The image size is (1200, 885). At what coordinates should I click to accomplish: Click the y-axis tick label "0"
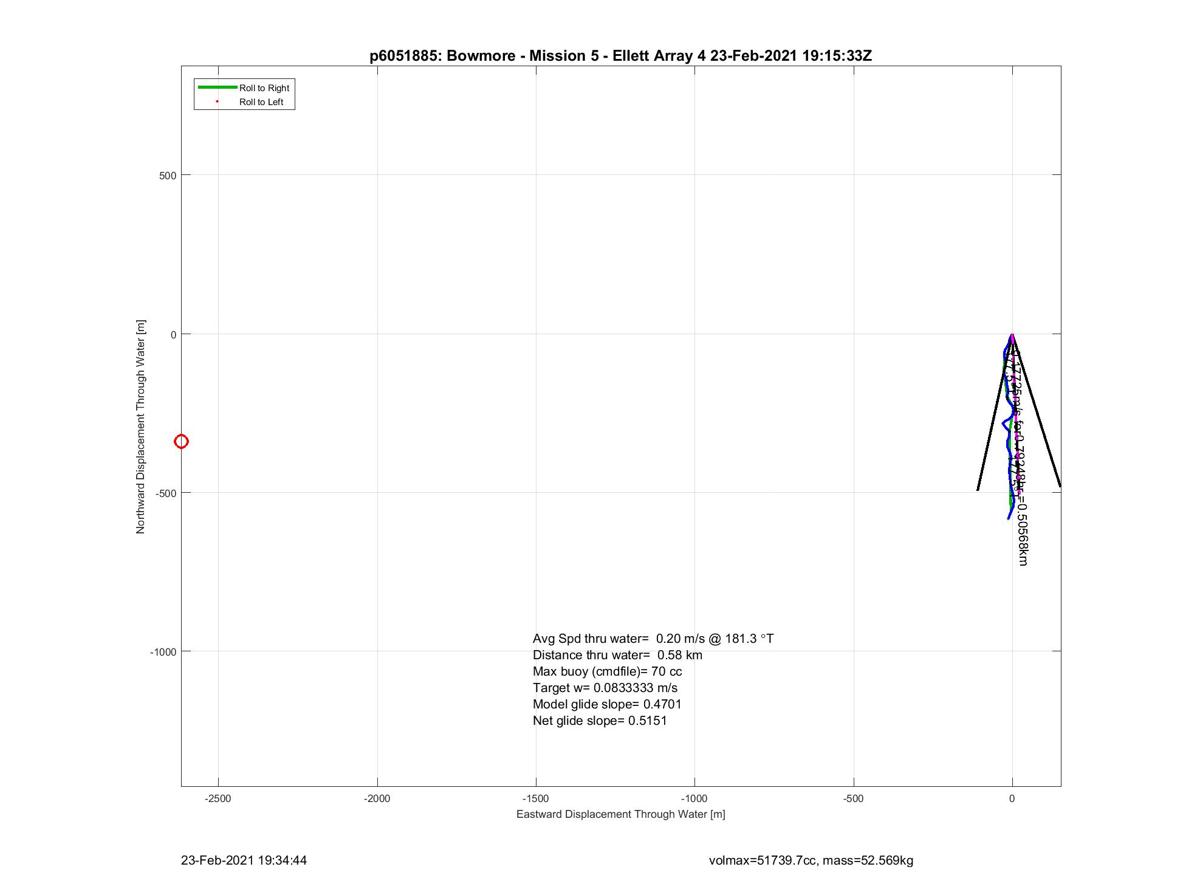(173, 335)
